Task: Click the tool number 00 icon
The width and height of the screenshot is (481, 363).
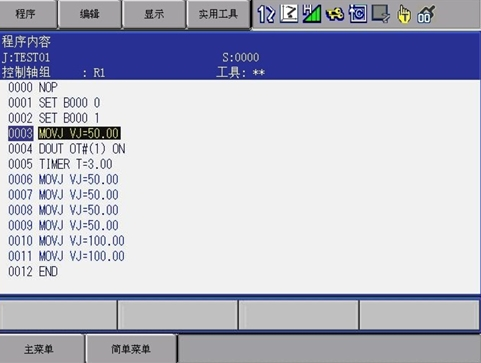Action: [x=426, y=15]
